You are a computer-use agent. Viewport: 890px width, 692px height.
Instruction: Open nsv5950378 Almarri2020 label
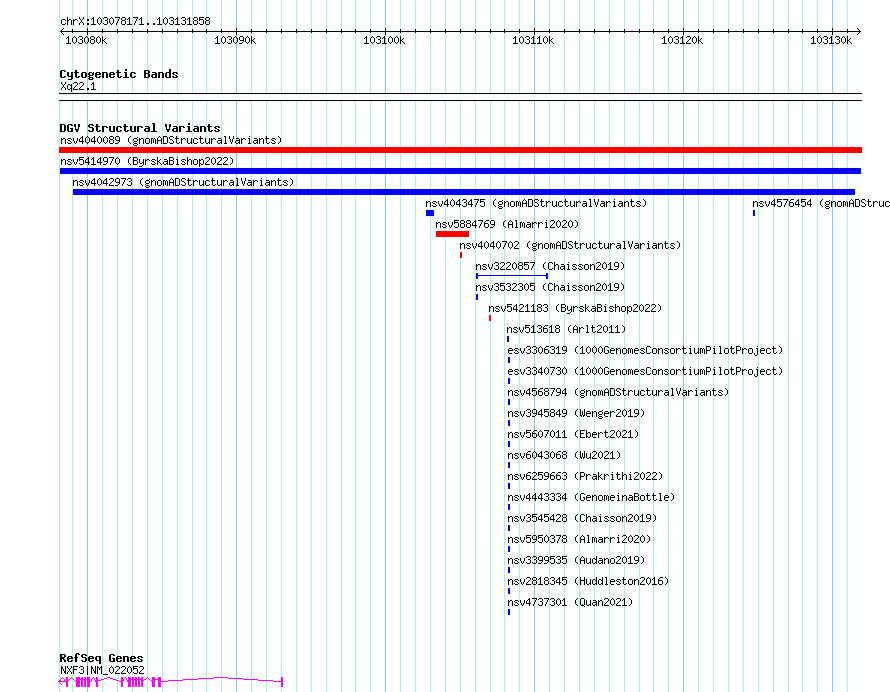point(579,539)
